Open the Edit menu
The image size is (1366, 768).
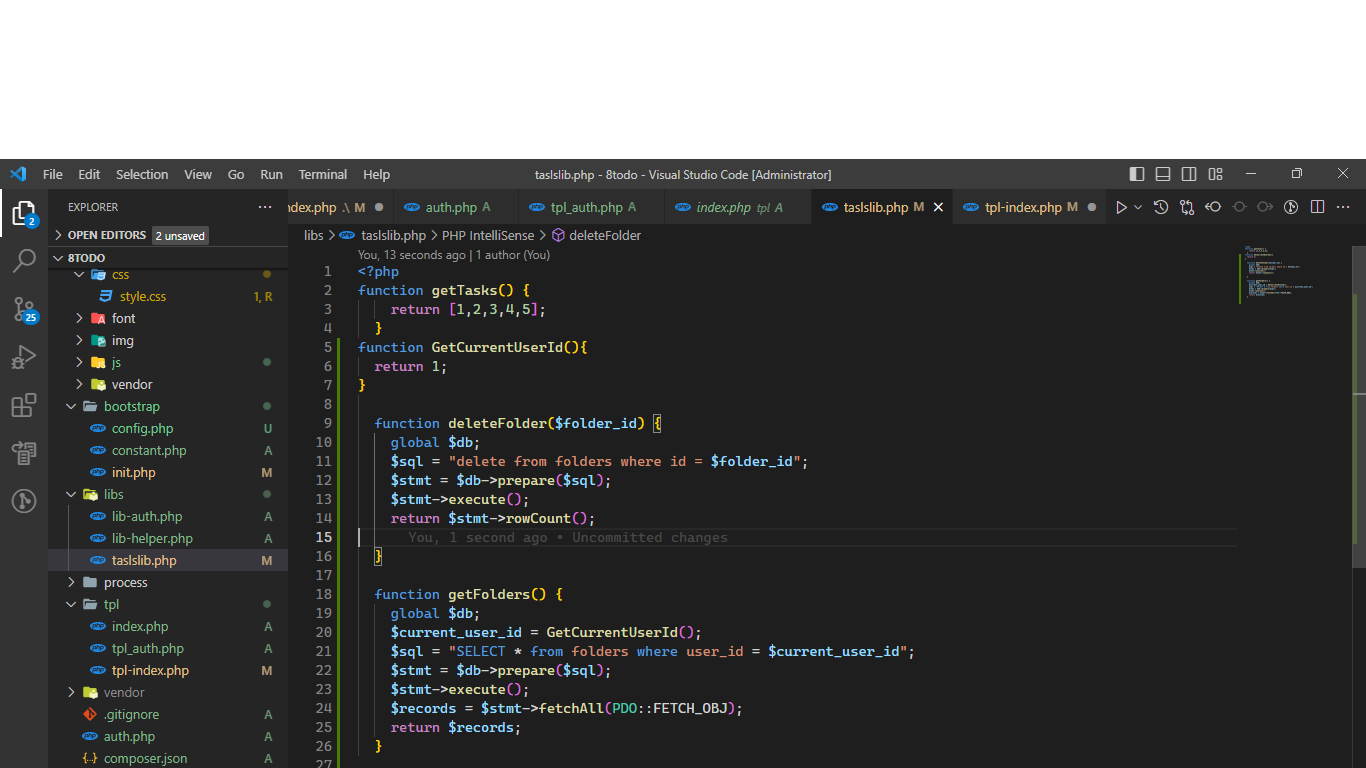click(x=89, y=174)
